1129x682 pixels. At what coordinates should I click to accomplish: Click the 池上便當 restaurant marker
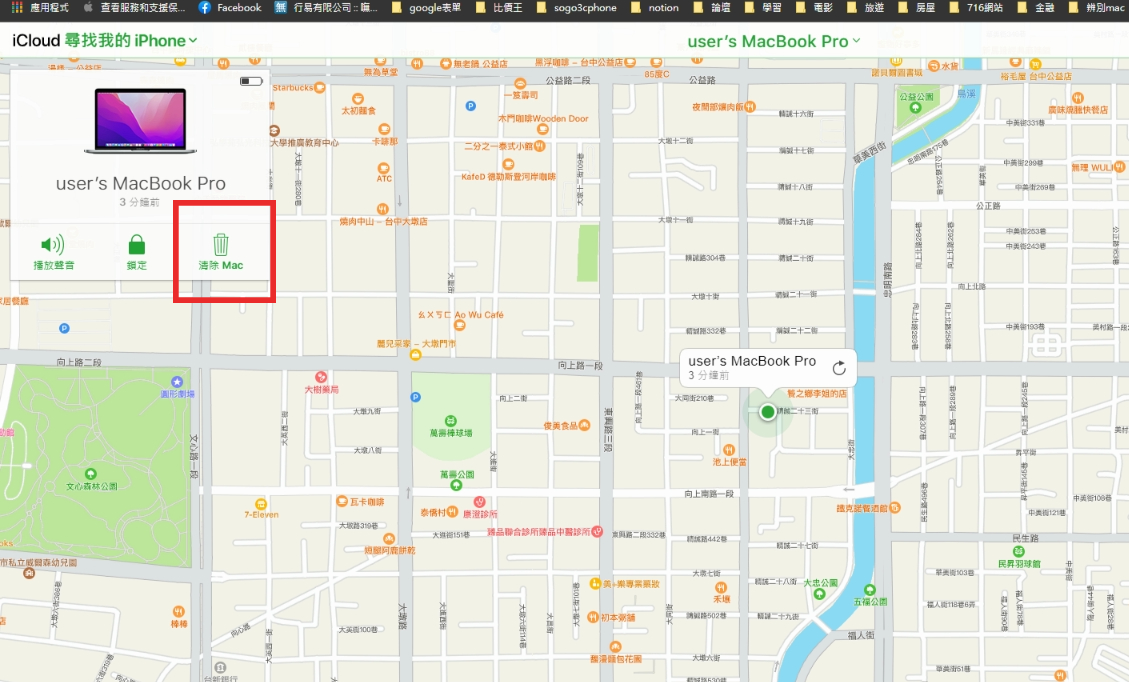coord(729,450)
